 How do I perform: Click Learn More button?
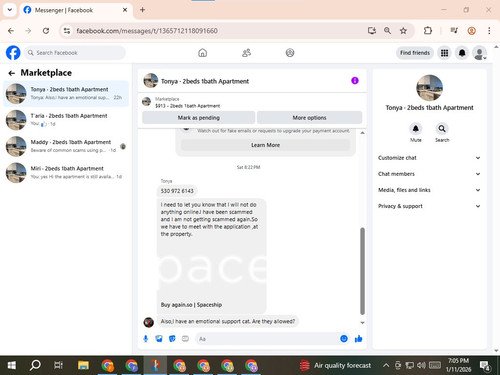(x=265, y=145)
